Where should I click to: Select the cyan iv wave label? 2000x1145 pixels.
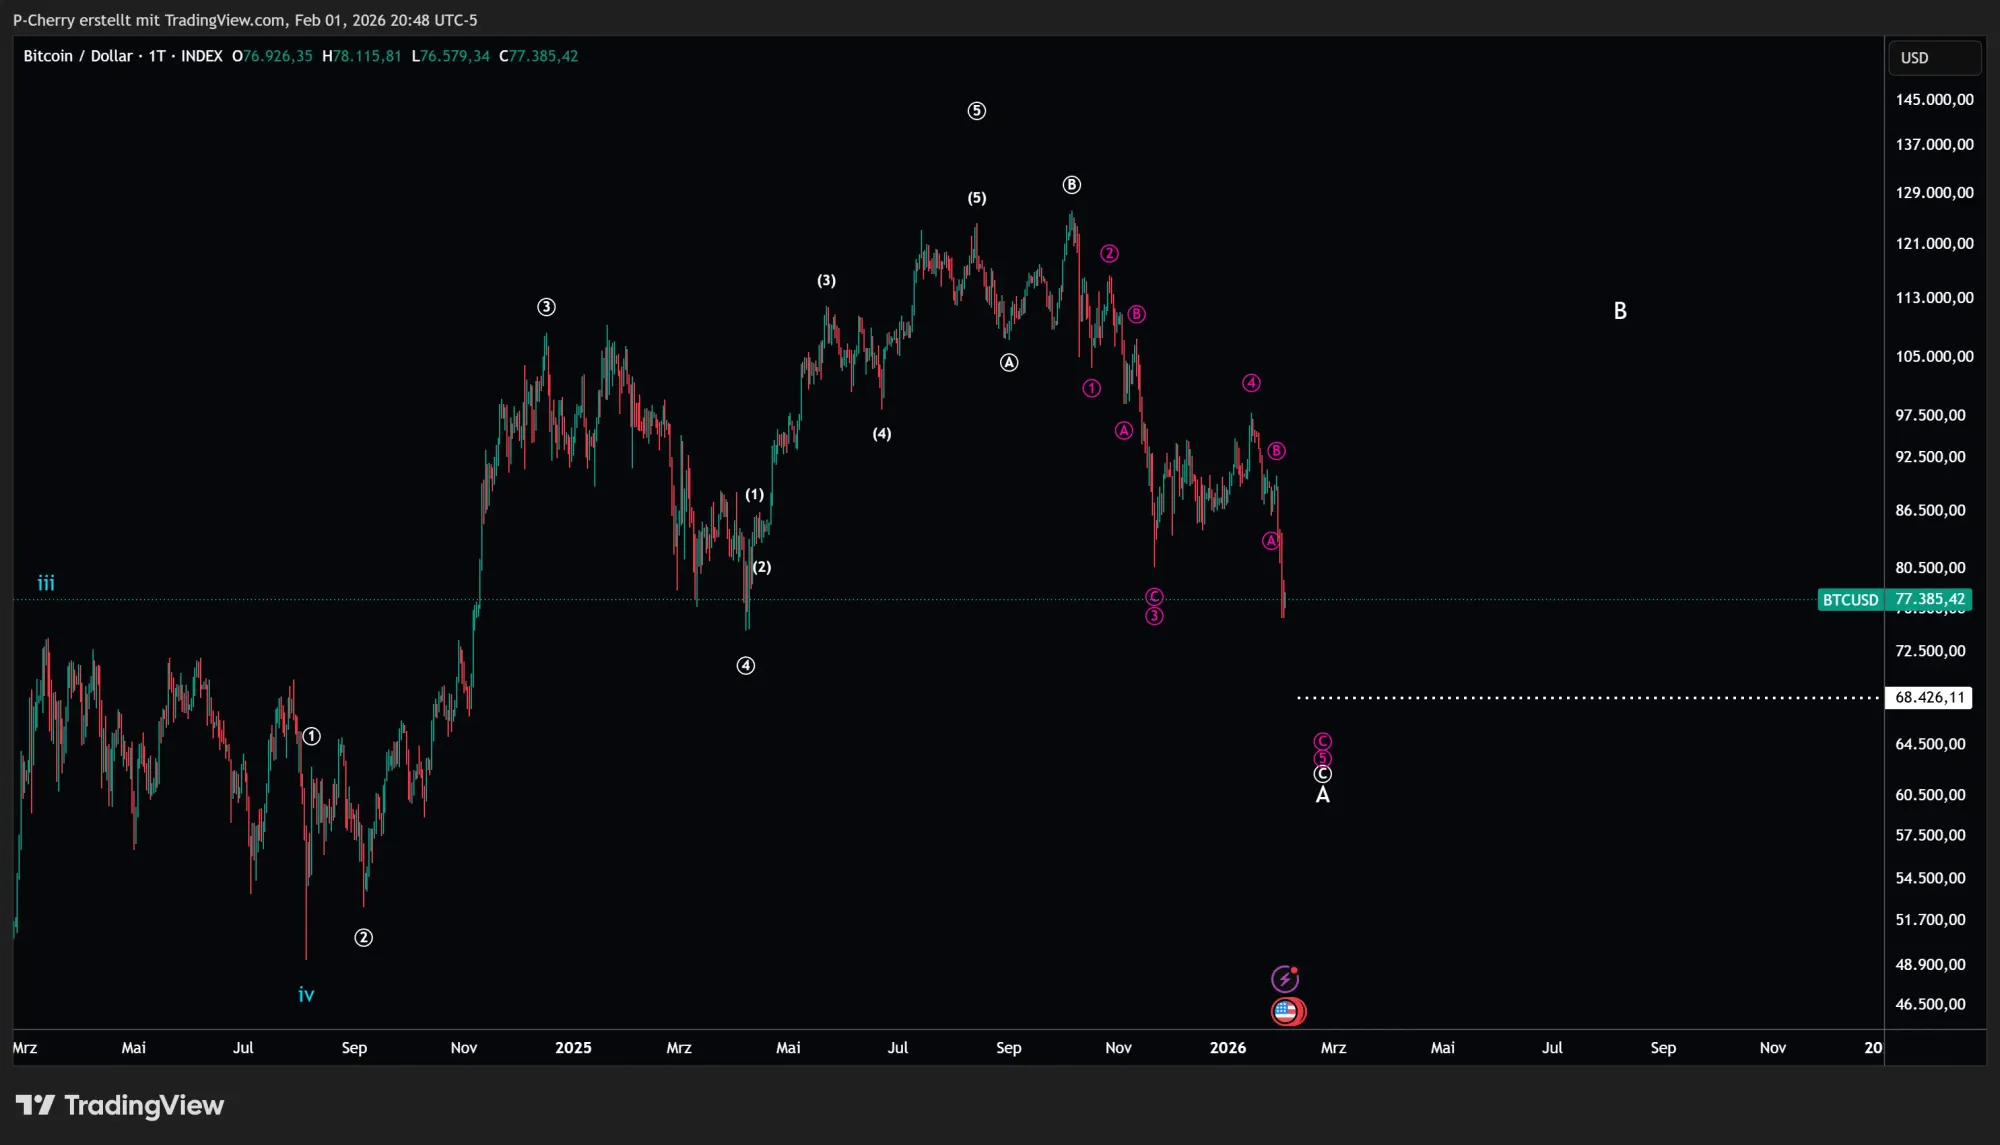(306, 995)
